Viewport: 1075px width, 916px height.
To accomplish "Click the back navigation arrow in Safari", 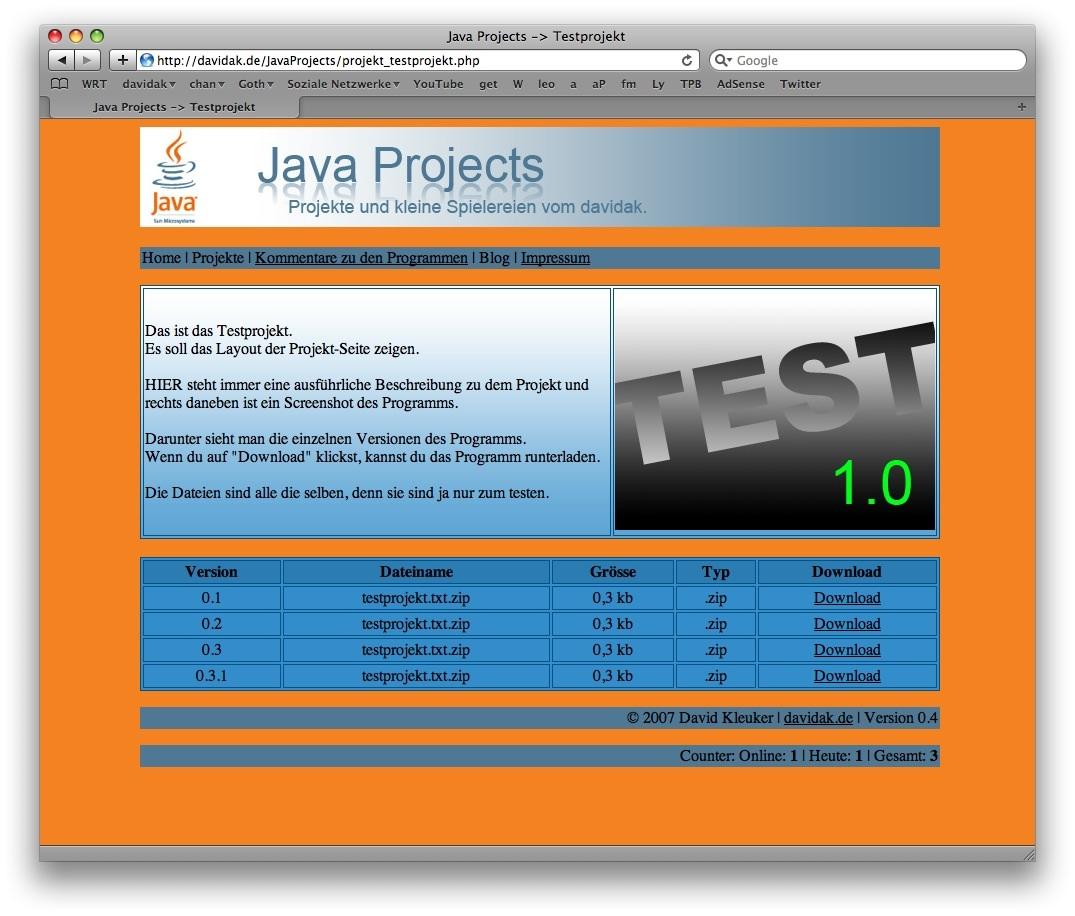I will [63, 59].
